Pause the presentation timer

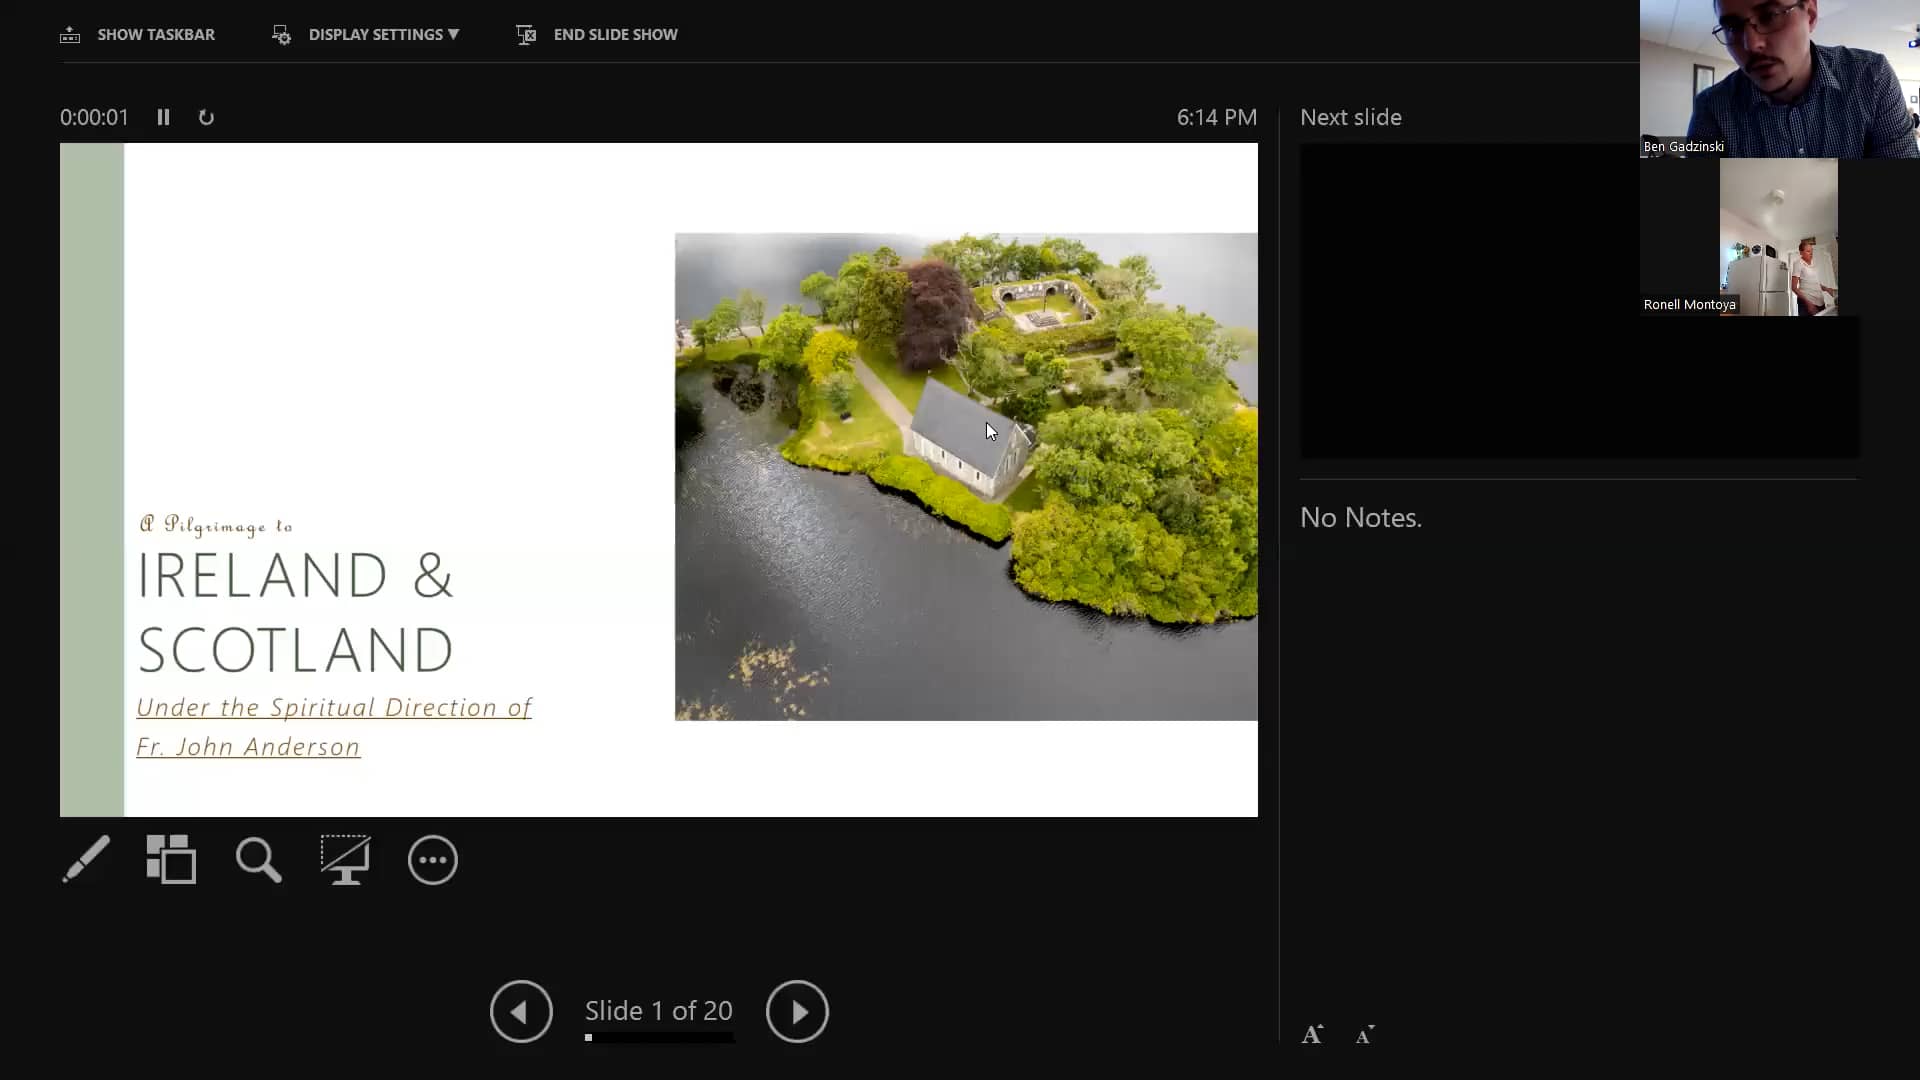tap(163, 117)
